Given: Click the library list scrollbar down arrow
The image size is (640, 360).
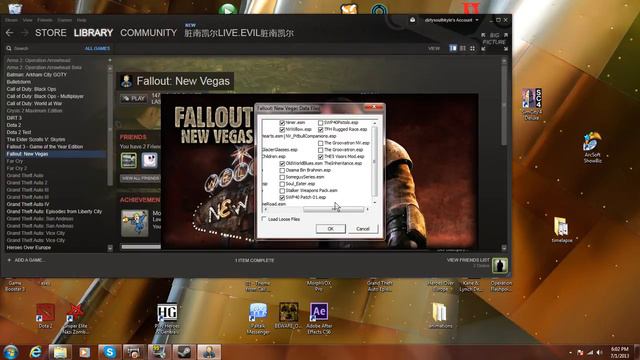Looking at the screenshot, I should click(x=110, y=248).
